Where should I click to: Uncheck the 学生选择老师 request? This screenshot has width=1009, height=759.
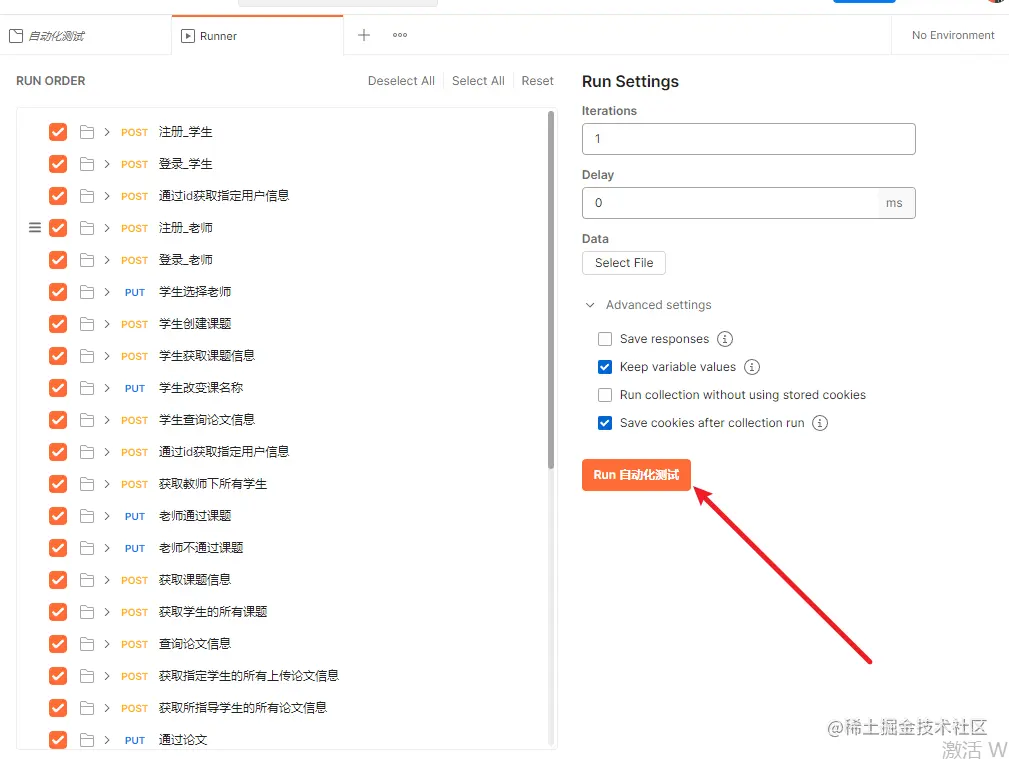[x=58, y=292]
